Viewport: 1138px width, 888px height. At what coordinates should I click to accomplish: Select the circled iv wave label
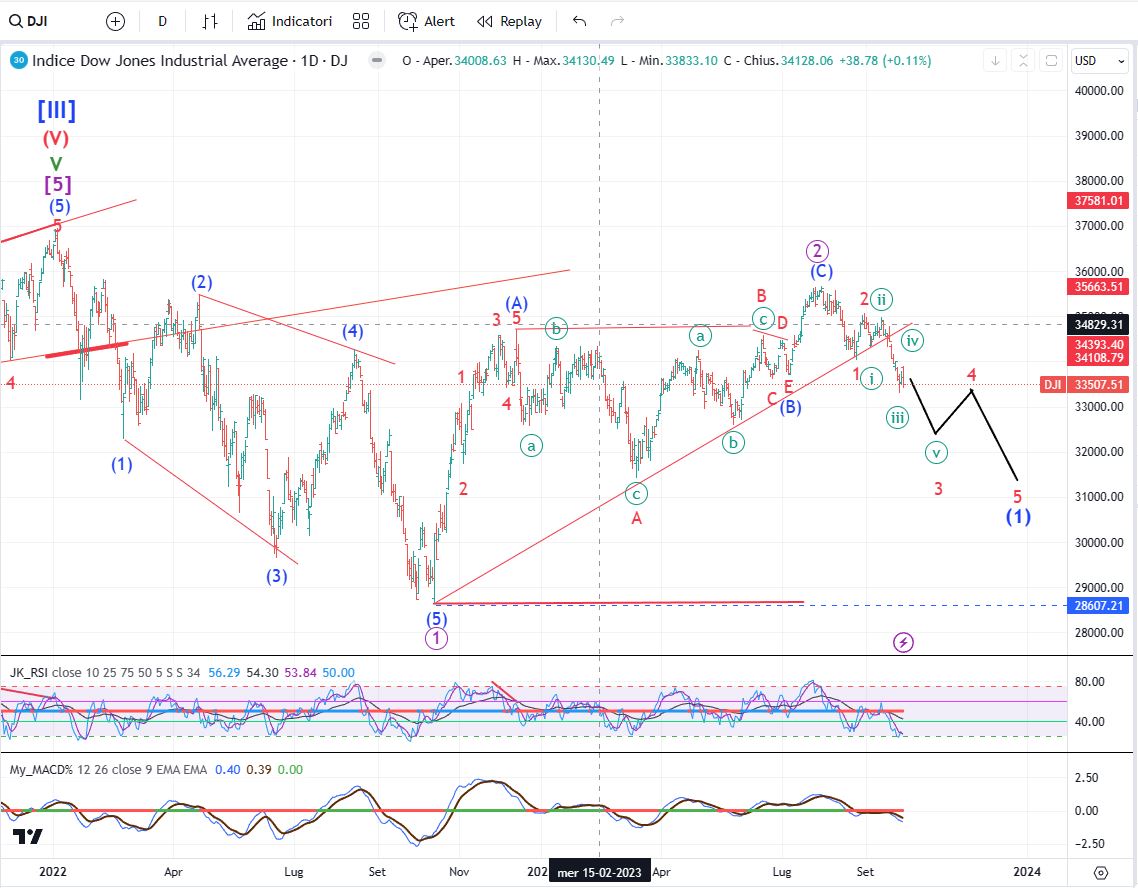click(912, 340)
